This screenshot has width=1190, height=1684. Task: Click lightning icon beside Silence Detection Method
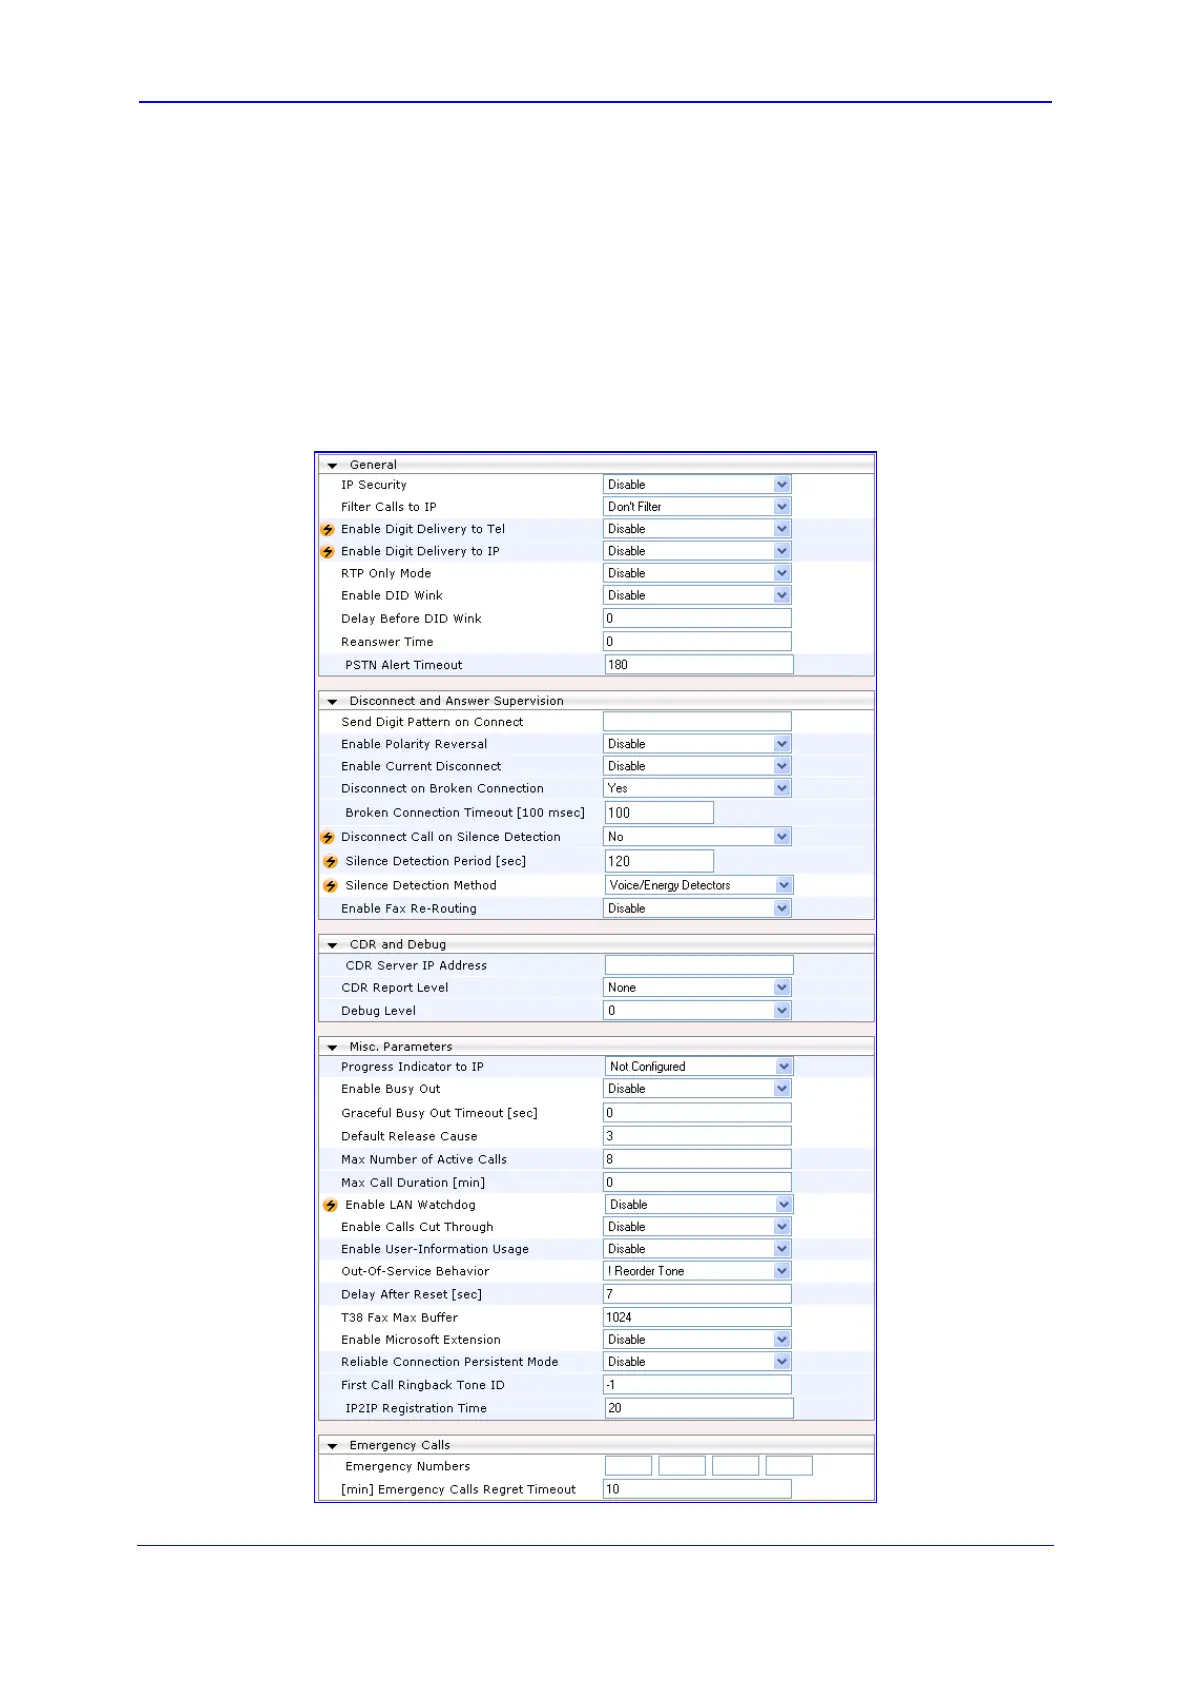click(x=330, y=886)
